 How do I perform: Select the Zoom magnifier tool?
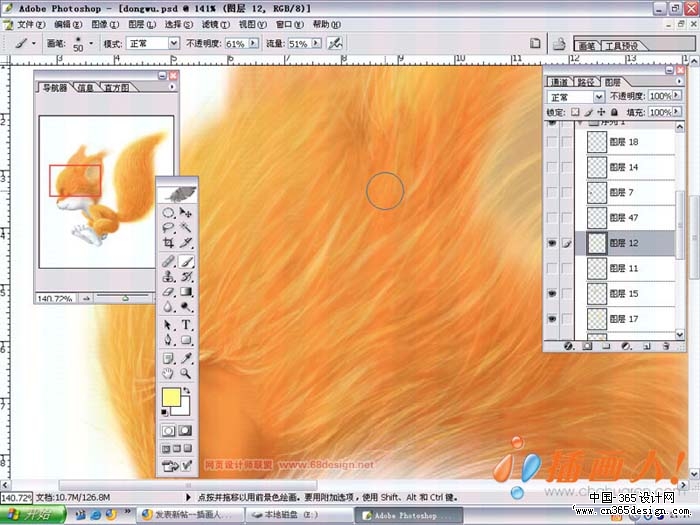[x=186, y=373]
